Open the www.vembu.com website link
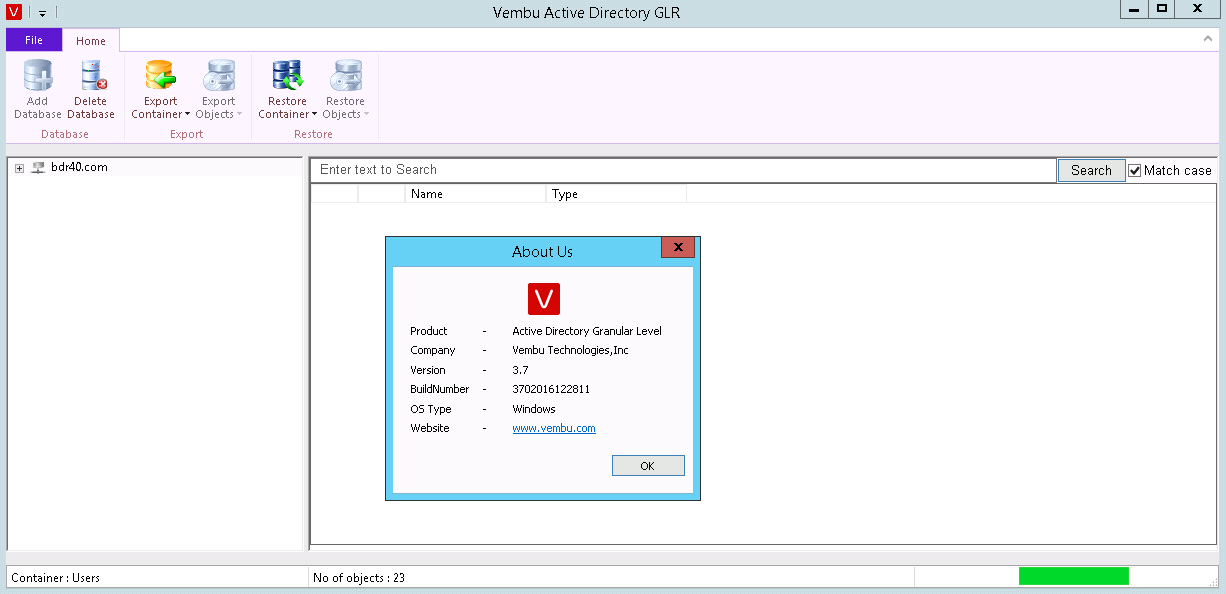Viewport: 1226px width, 594px height. (x=554, y=428)
